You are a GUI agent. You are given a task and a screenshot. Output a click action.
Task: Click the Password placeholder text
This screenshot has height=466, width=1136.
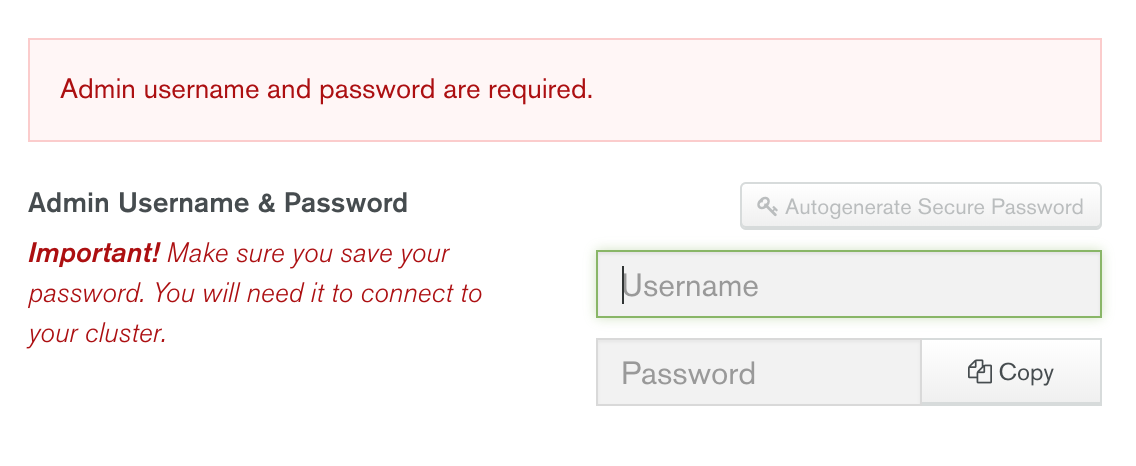coord(688,374)
